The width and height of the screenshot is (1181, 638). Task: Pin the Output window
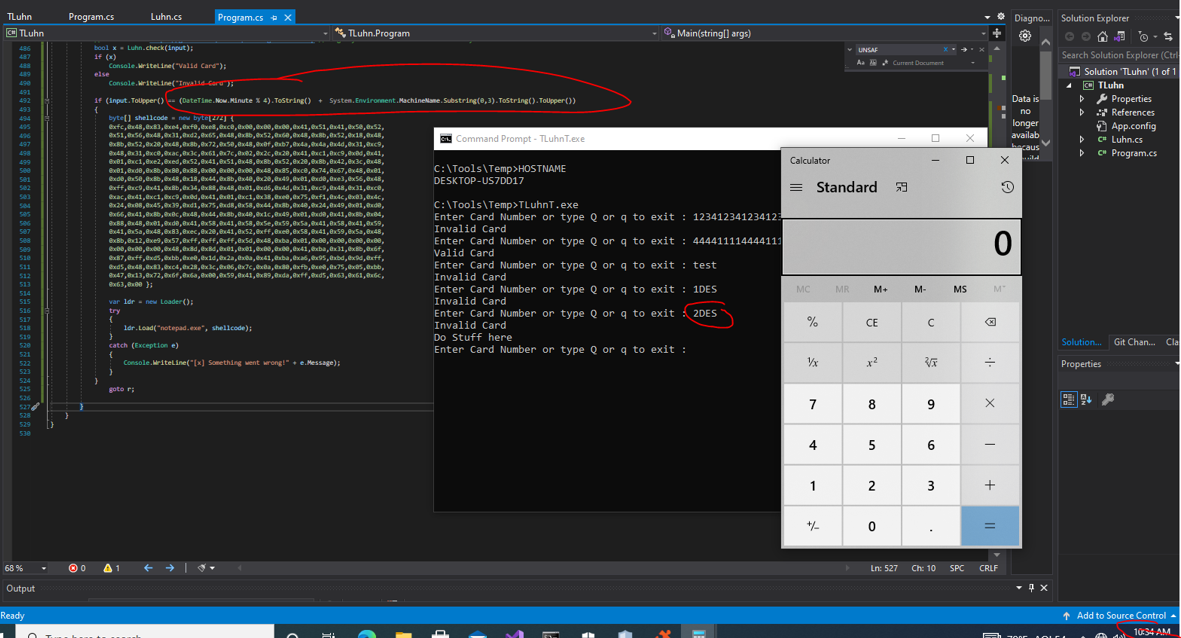[1033, 588]
